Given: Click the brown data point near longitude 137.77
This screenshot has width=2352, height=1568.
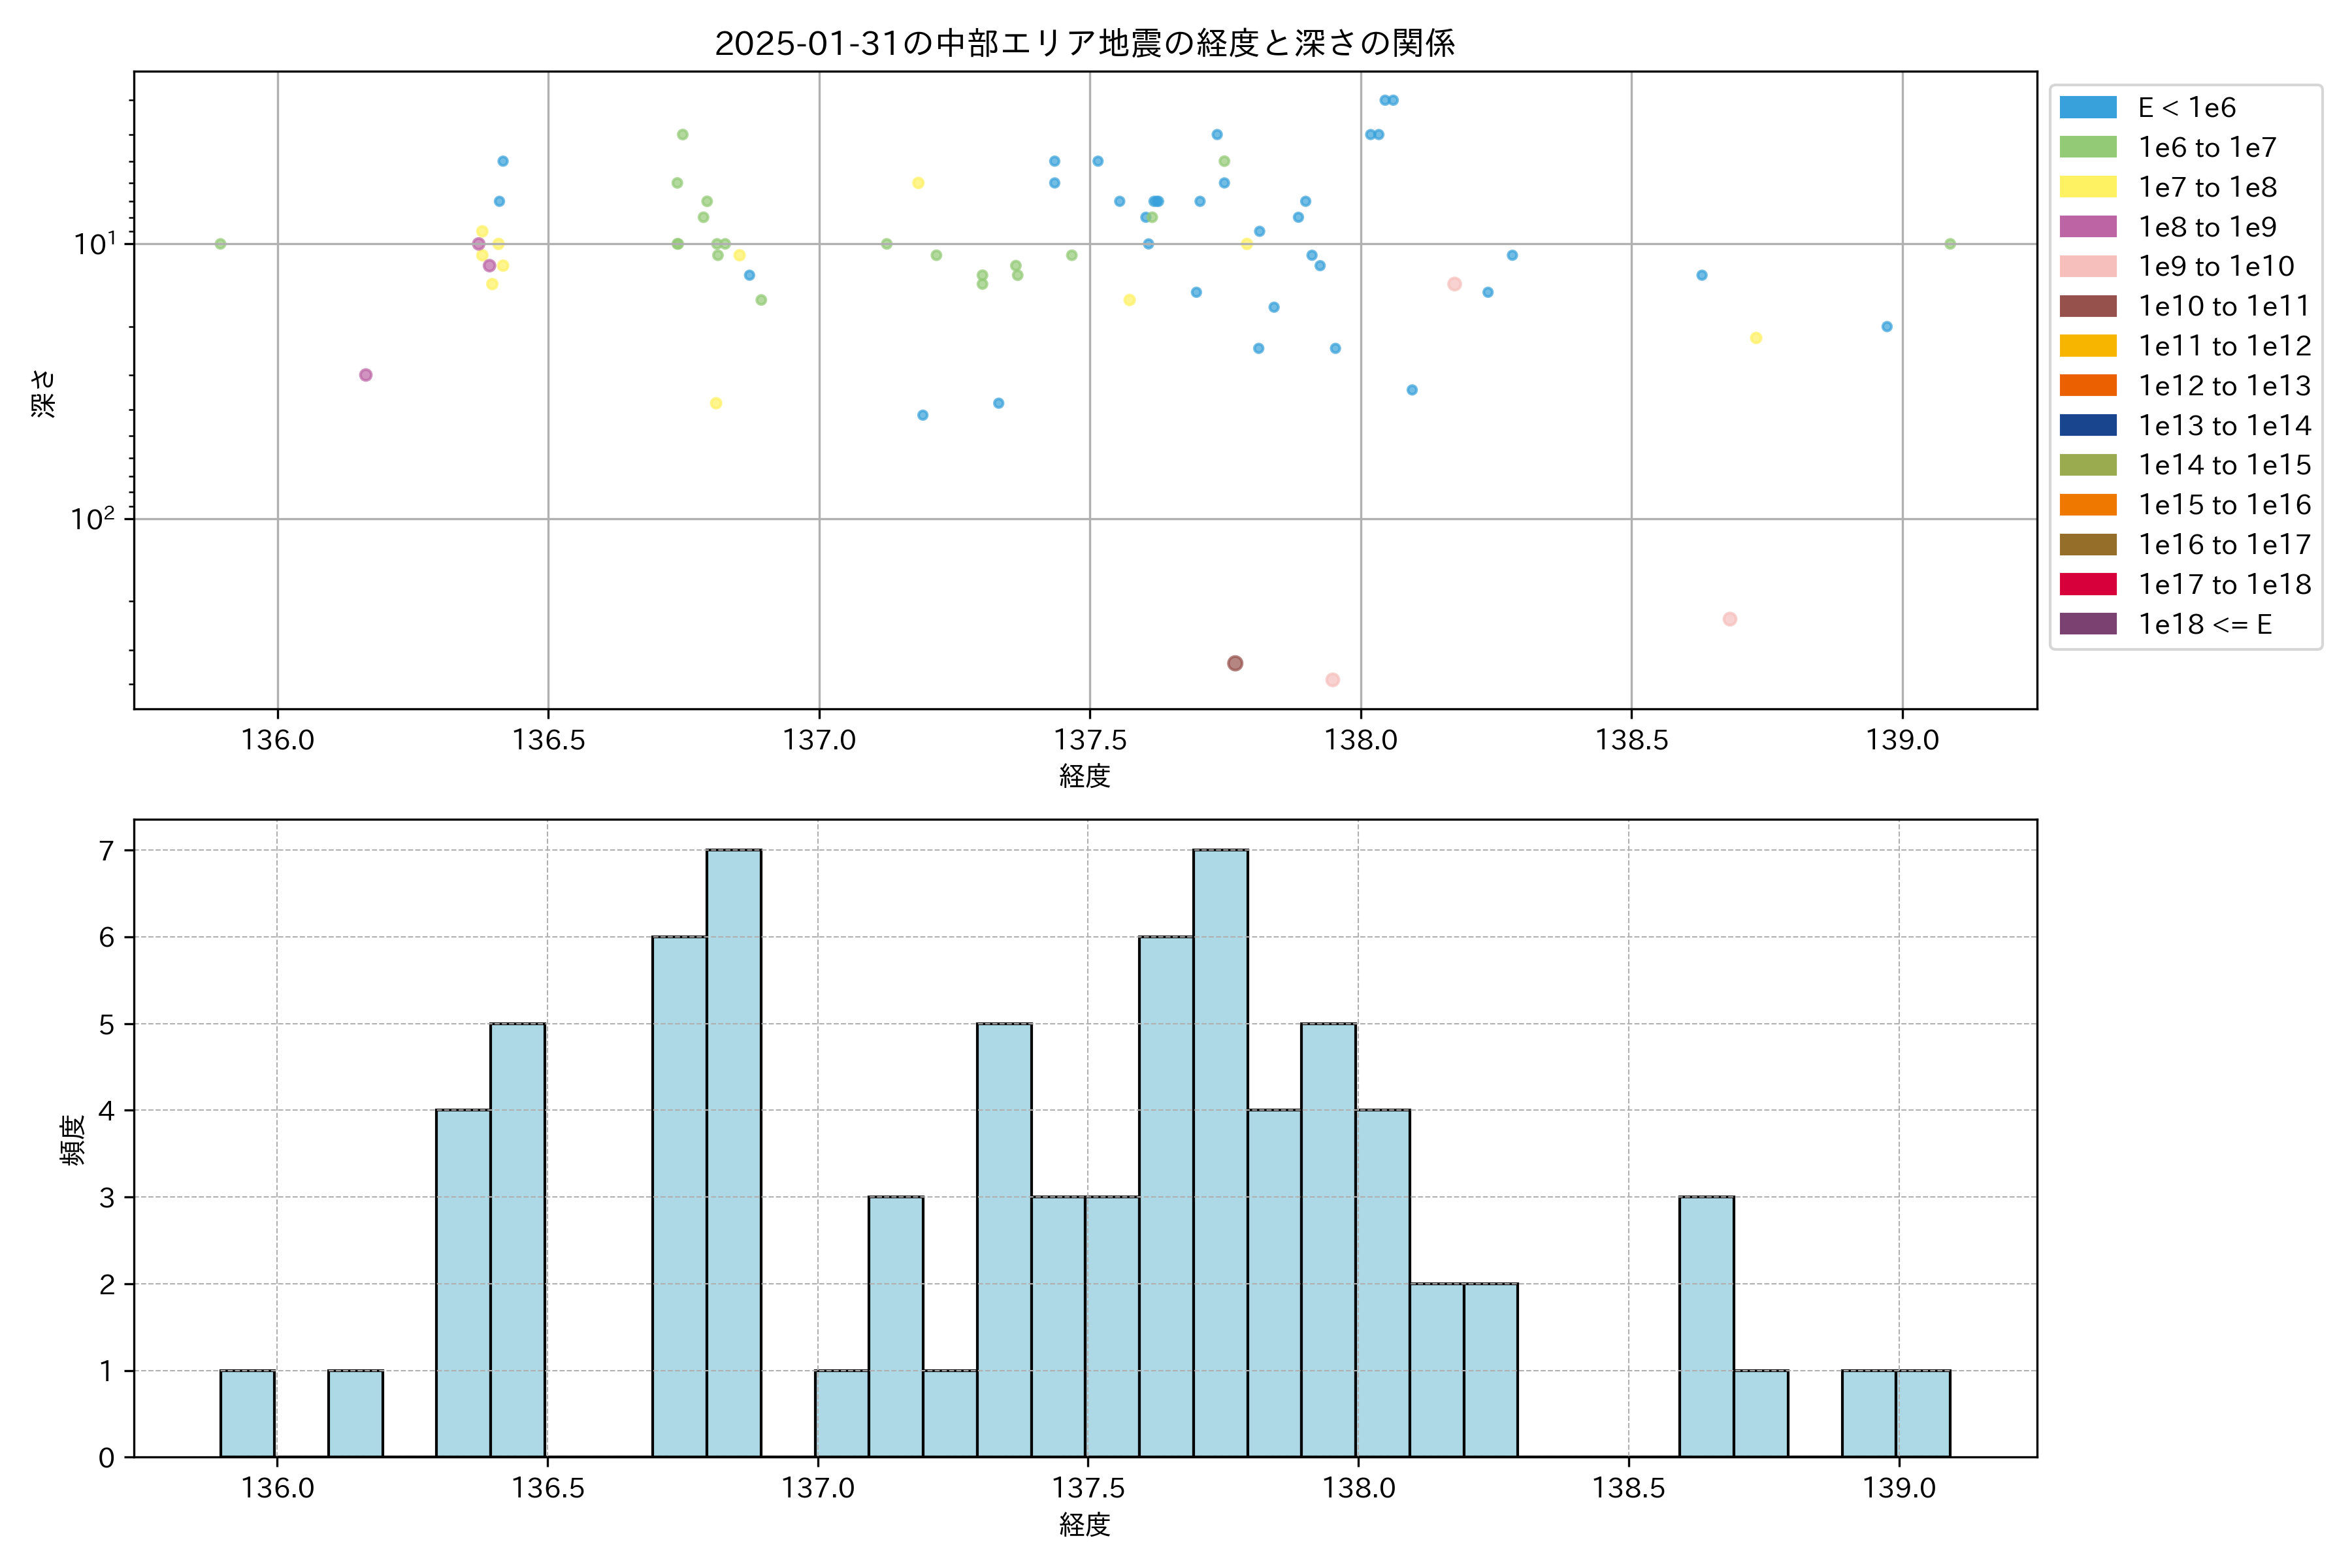Looking at the screenshot, I should pyautogui.click(x=1235, y=663).
